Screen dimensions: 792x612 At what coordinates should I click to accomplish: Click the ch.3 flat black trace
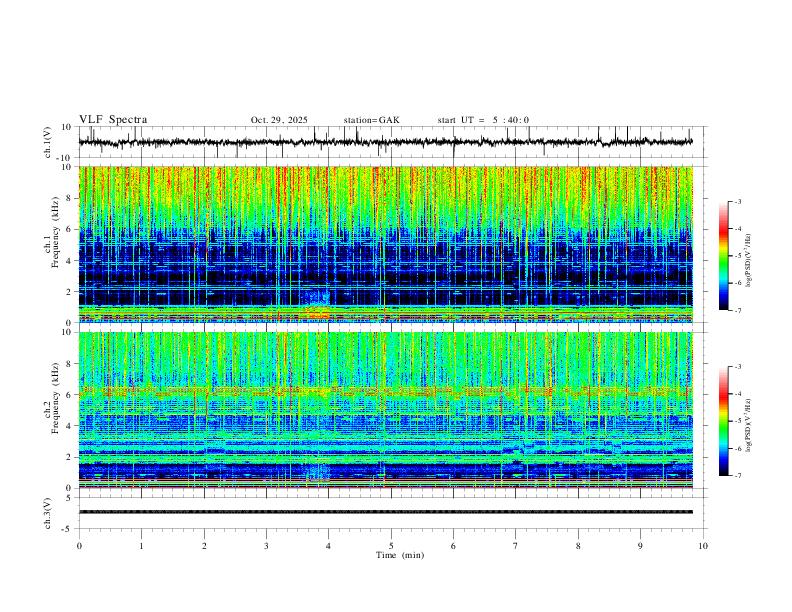[x=385, y=512]
